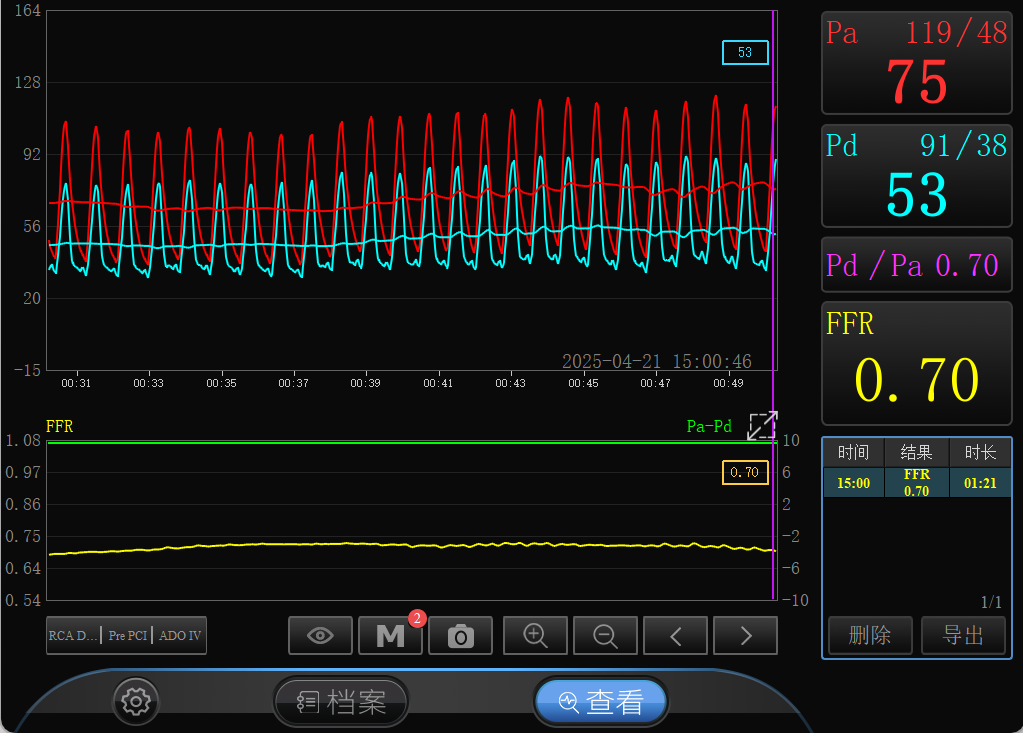Expand the FFR chart to fullscreen
The height and width of the screenshot is (733, 1023).
762,426
